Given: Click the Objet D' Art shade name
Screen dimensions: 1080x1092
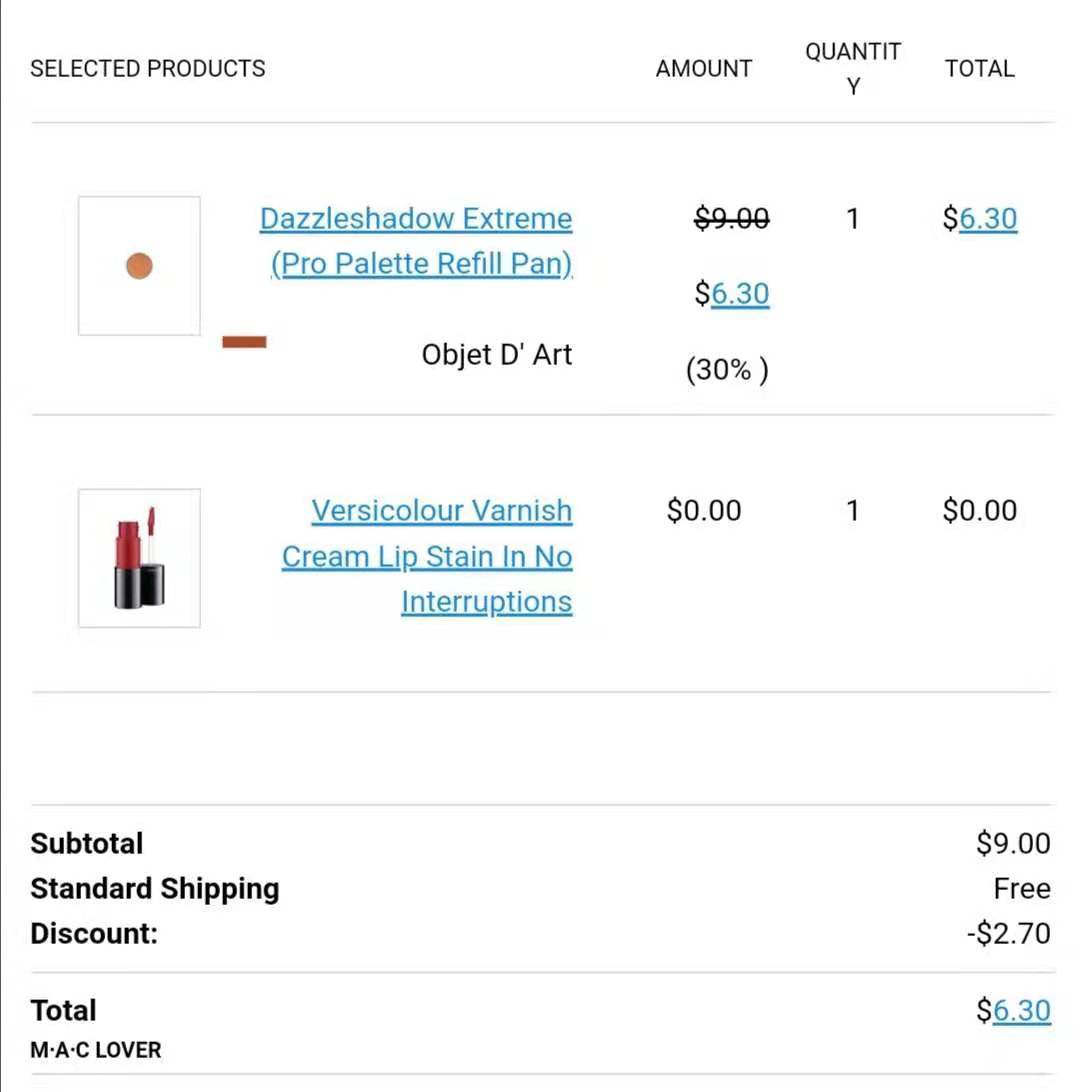Looking at the screenshot, I should (496, 354).
